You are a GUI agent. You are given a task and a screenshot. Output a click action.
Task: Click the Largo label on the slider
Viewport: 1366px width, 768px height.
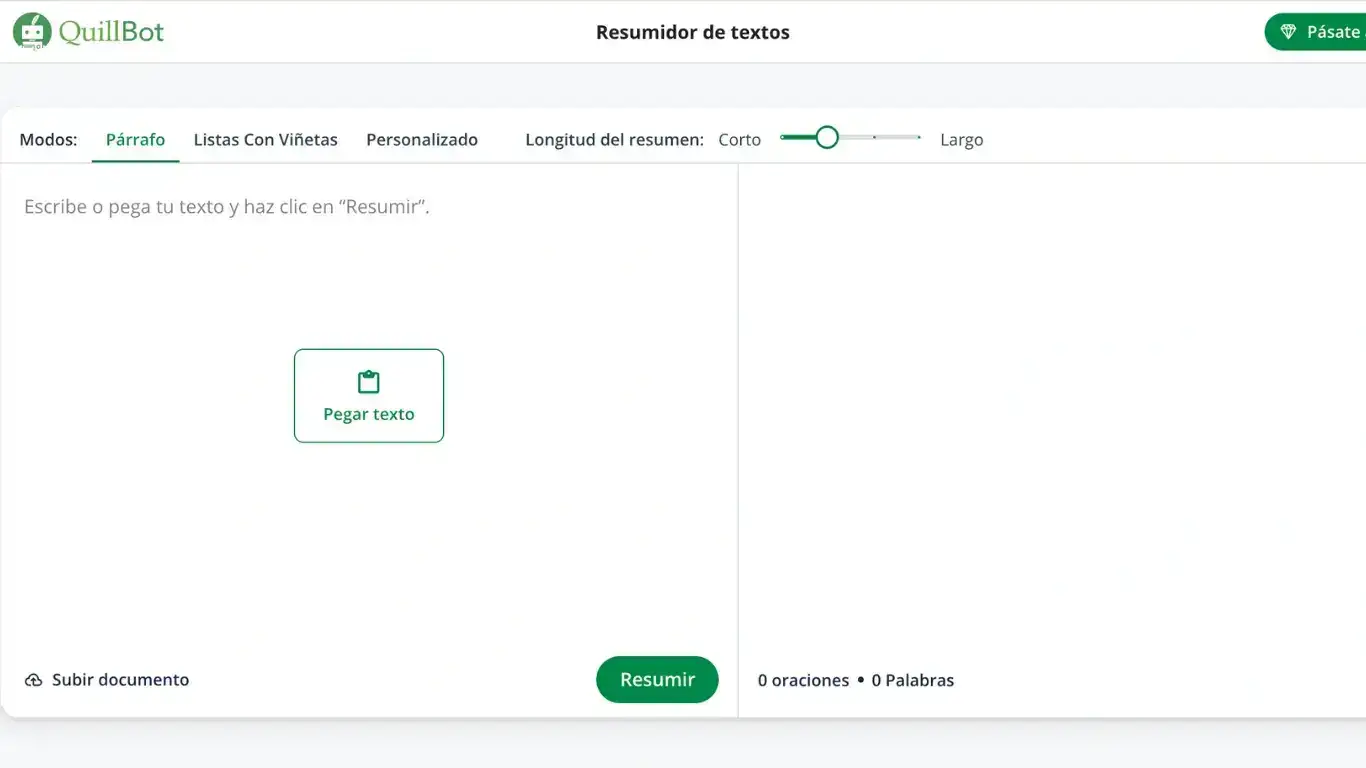(961, 139)
